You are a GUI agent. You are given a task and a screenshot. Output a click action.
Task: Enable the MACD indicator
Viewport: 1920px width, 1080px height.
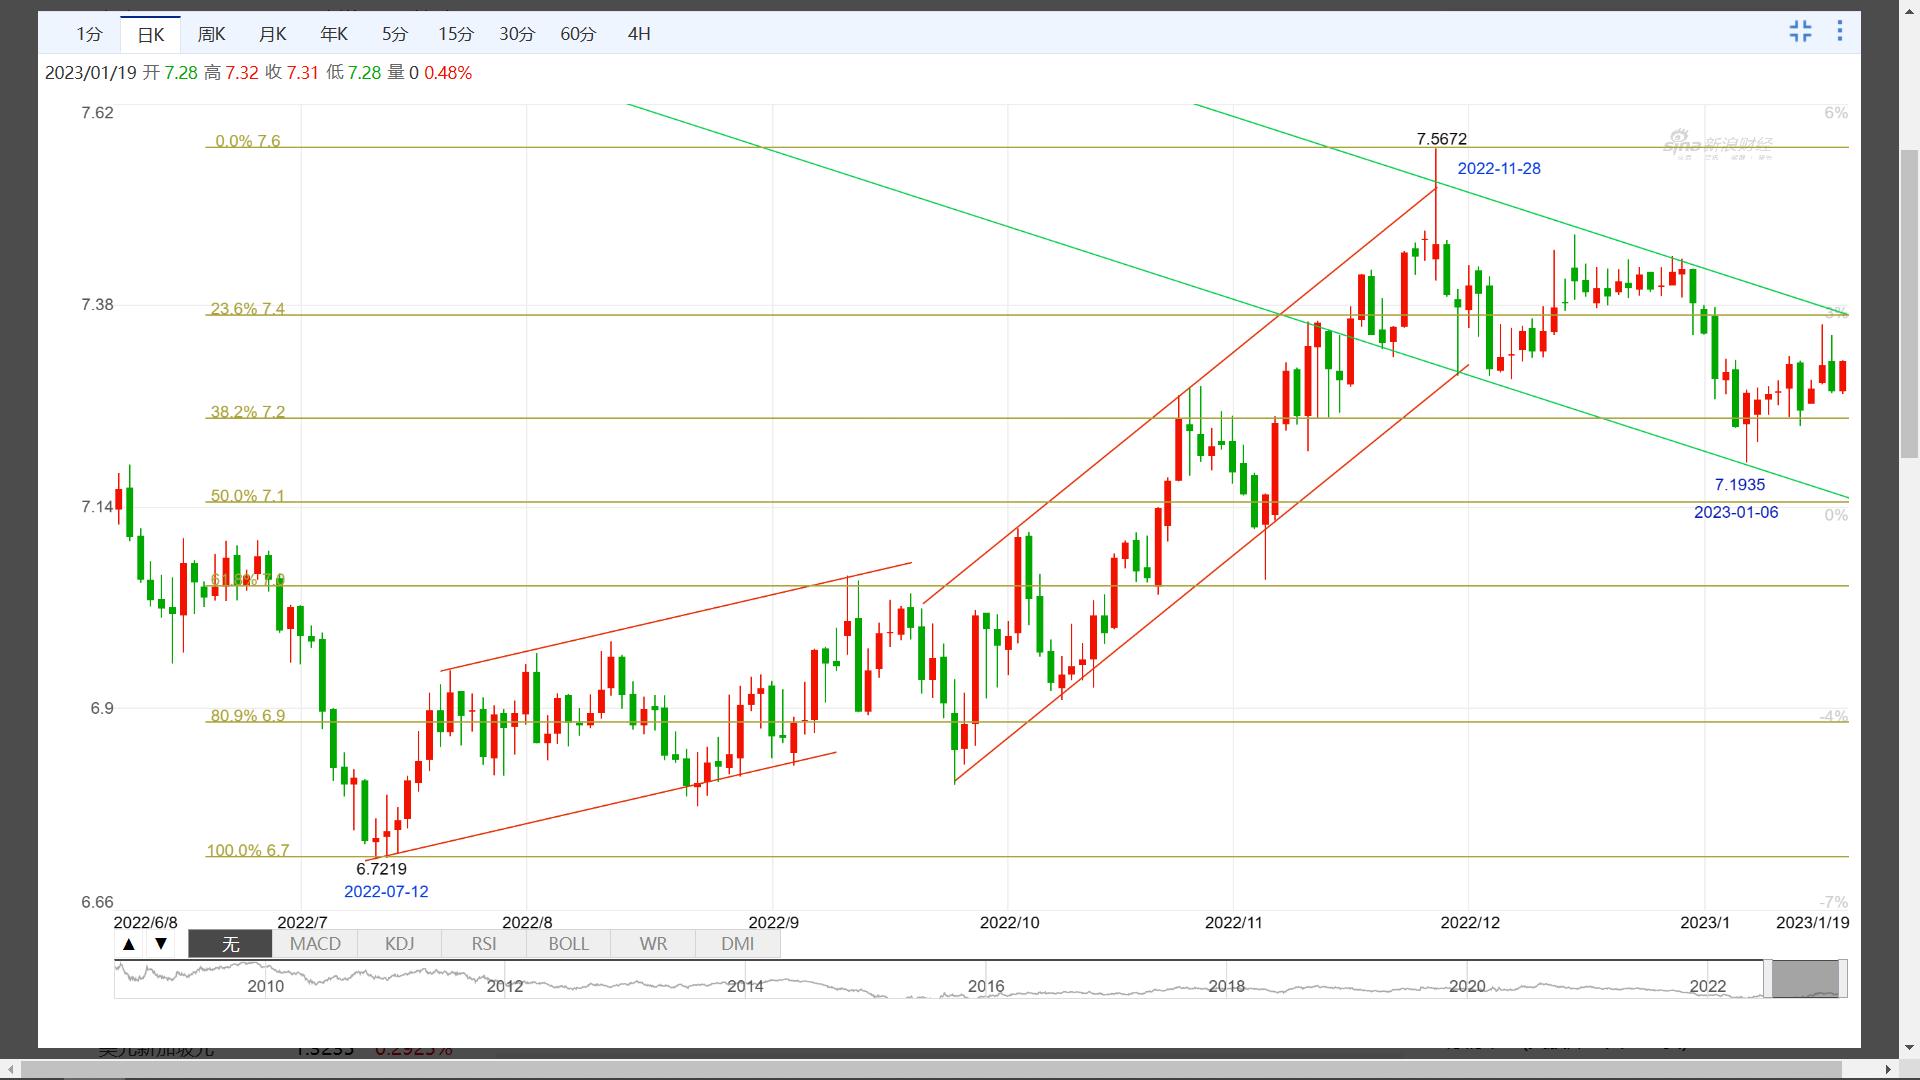click(x=315, y=944)
